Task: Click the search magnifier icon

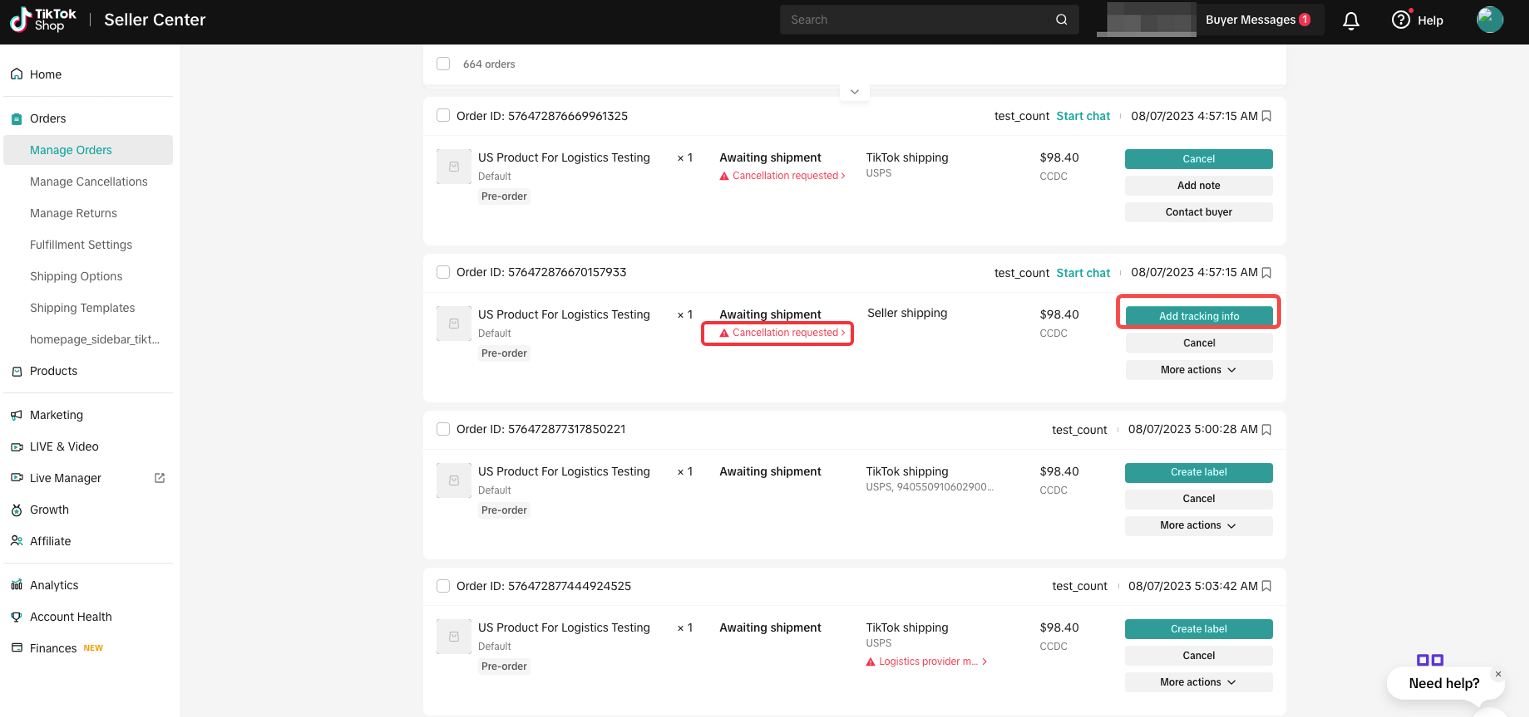Action: click(1061, 20)
